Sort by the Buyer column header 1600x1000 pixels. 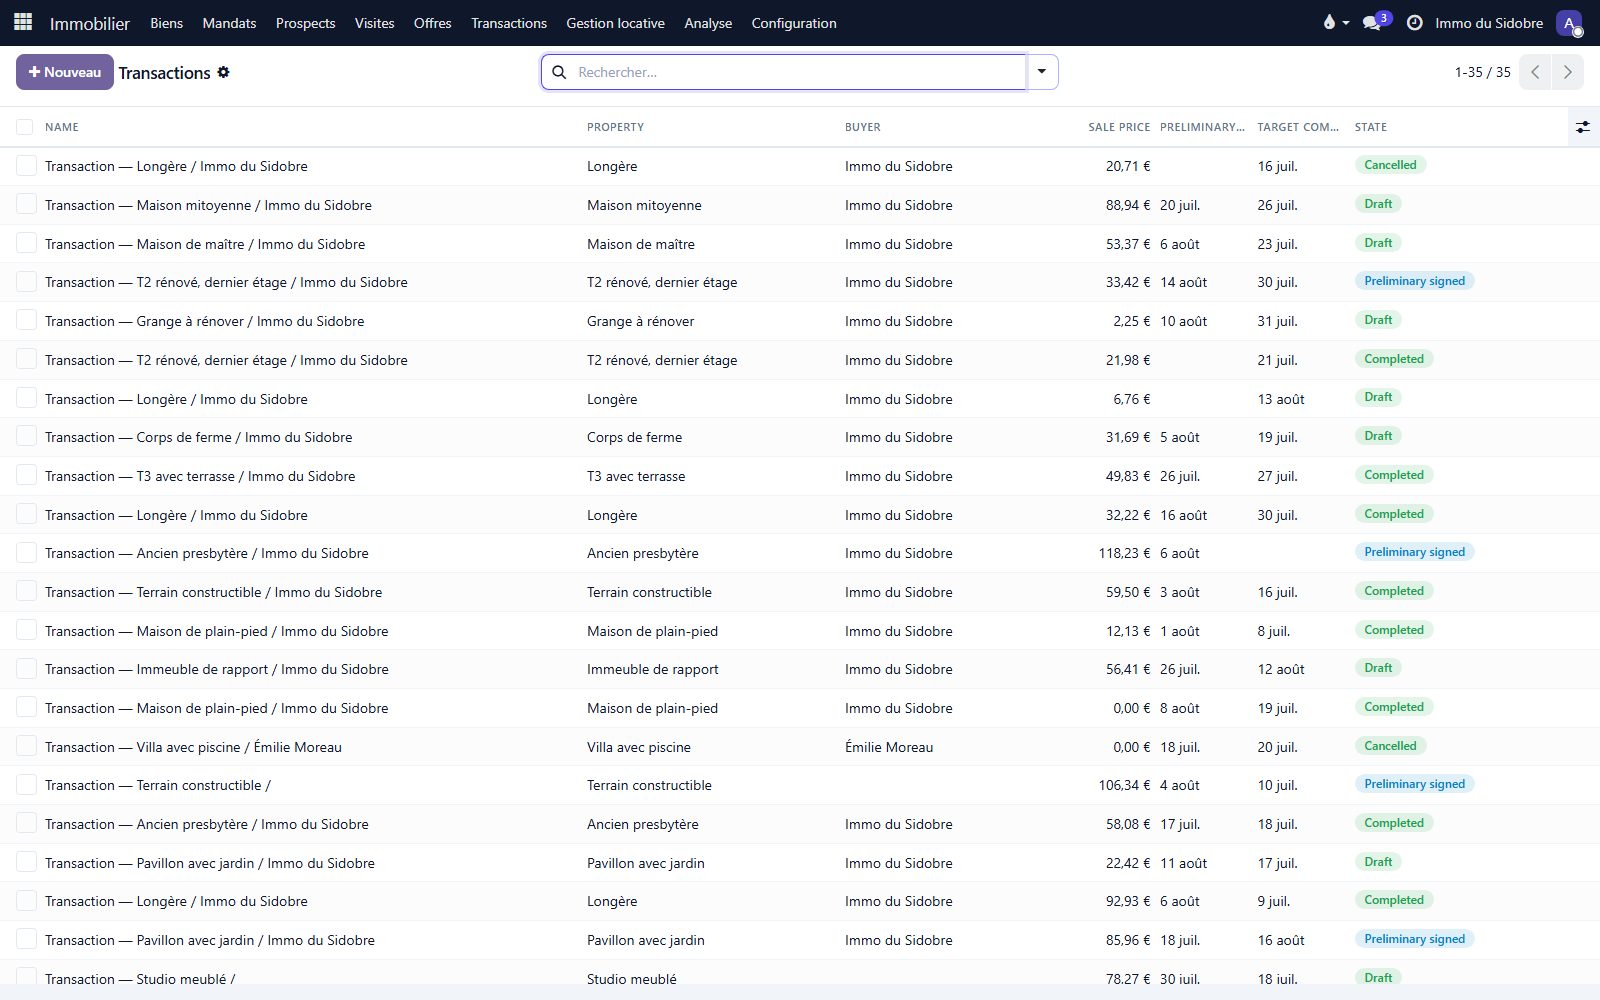pos(862,127)
